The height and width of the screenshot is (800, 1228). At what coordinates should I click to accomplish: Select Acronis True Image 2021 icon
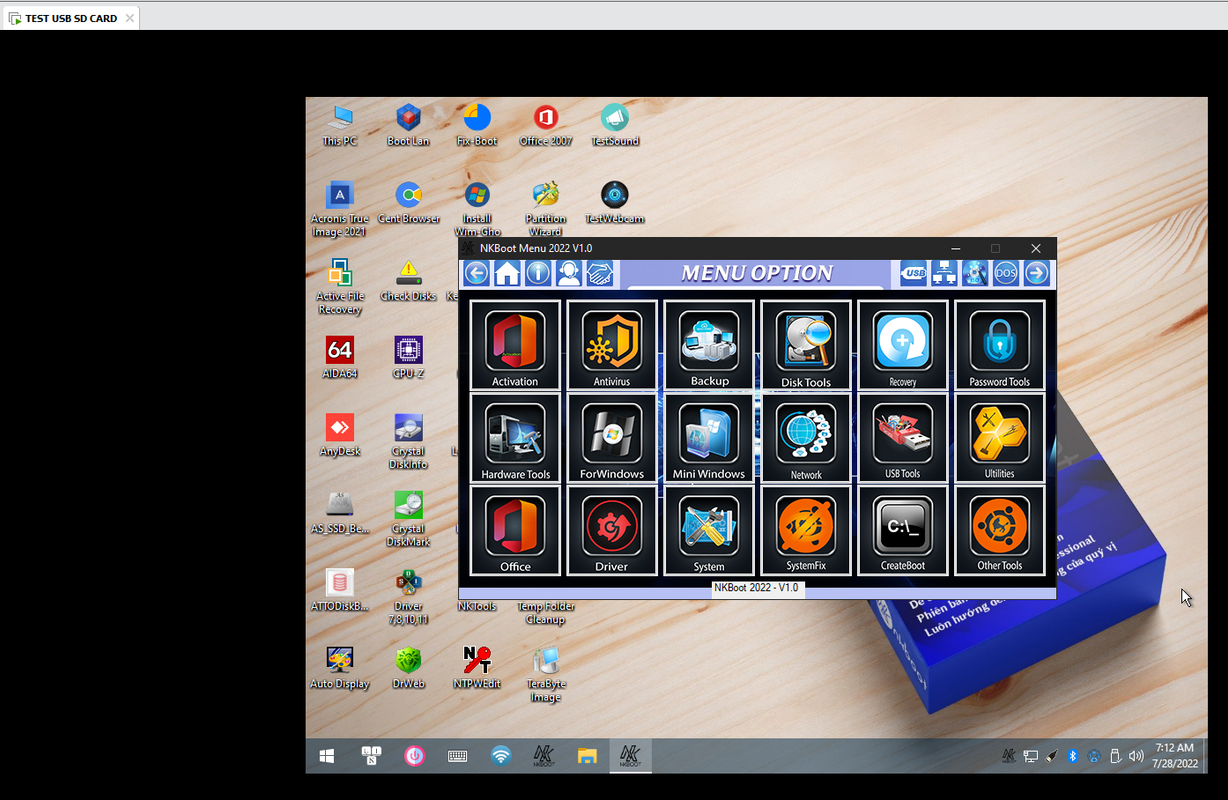(340, 209)
